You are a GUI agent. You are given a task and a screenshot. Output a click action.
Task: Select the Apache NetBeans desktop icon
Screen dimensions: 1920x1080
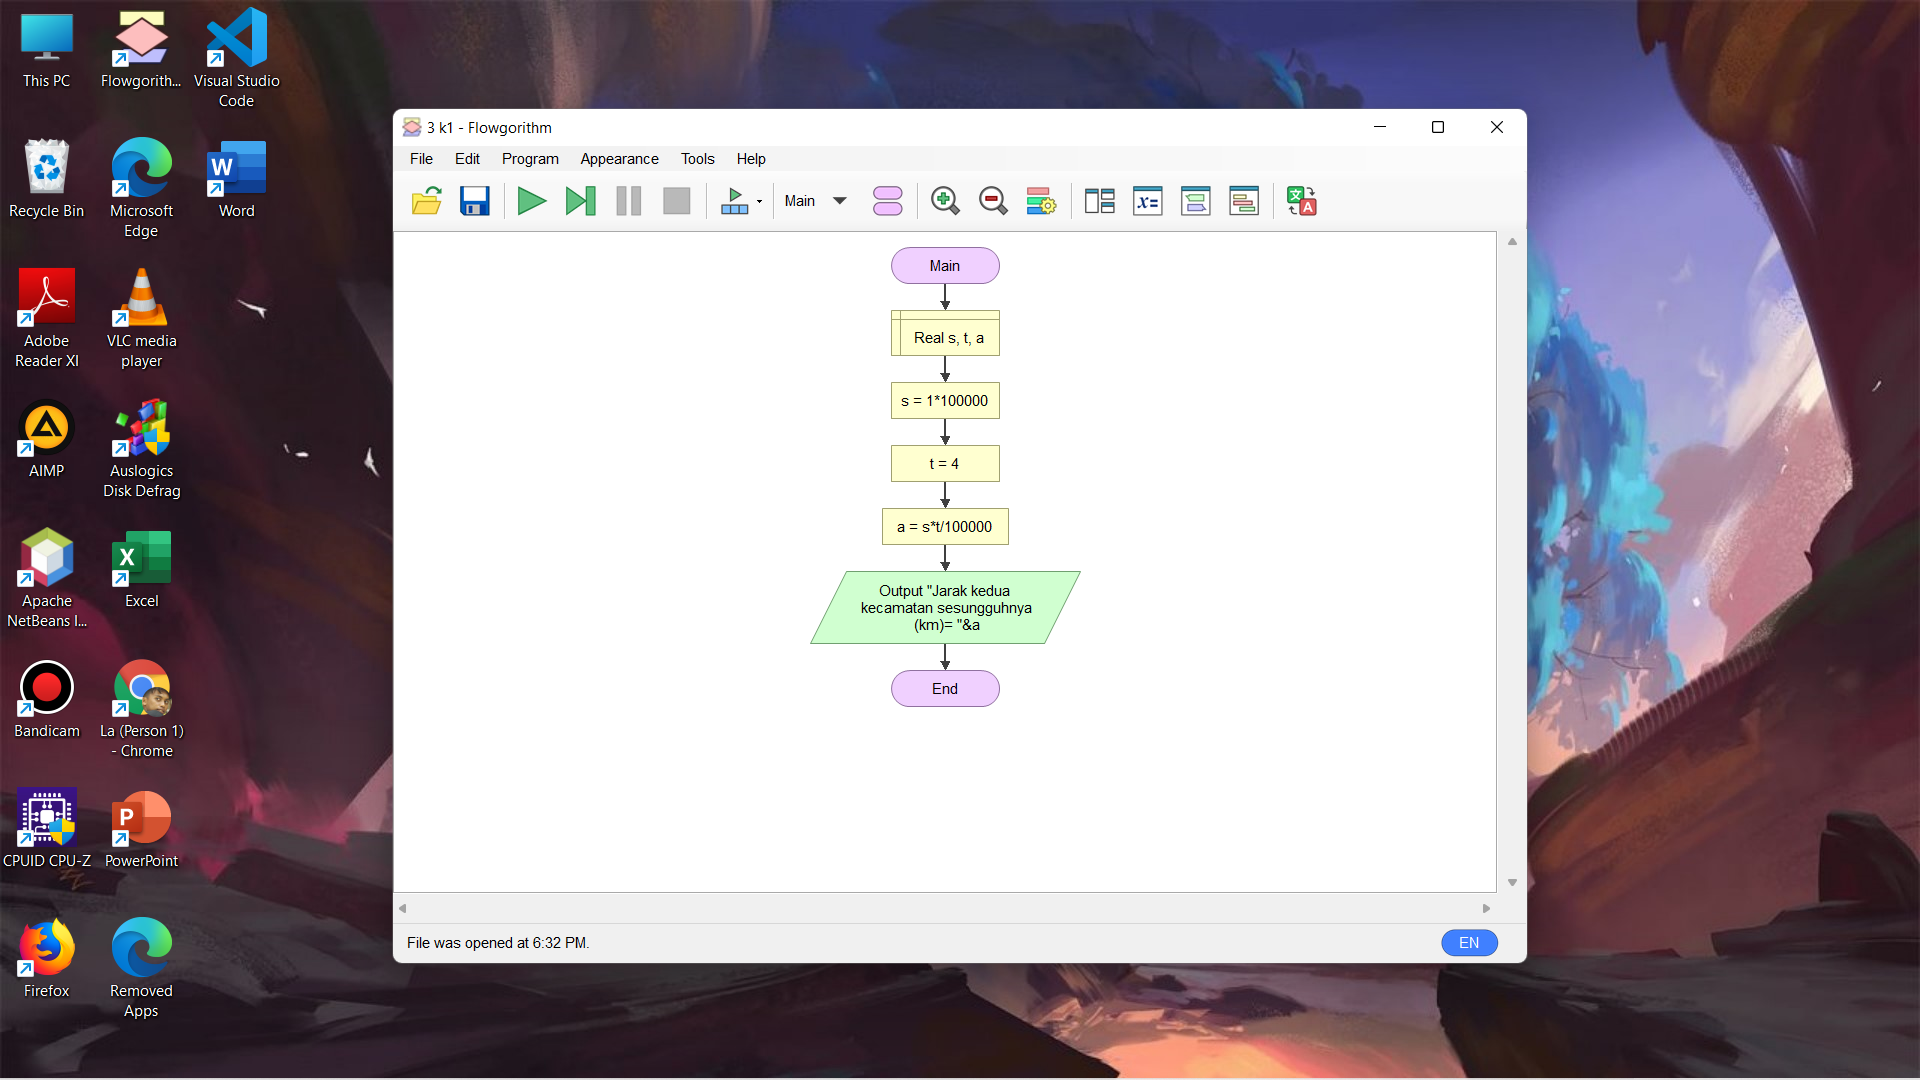coord(47,580)
